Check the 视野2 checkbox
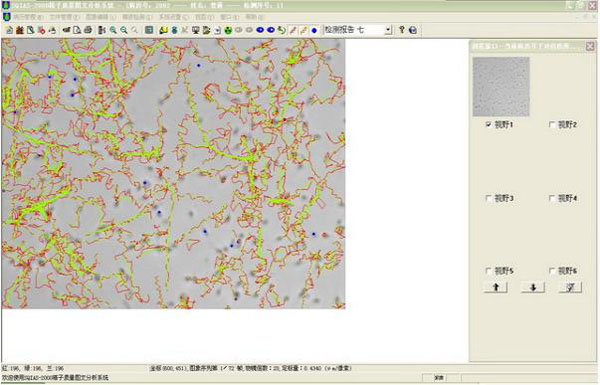The width and height of the screenshot is (600, 385). click(x=552, y=124)
